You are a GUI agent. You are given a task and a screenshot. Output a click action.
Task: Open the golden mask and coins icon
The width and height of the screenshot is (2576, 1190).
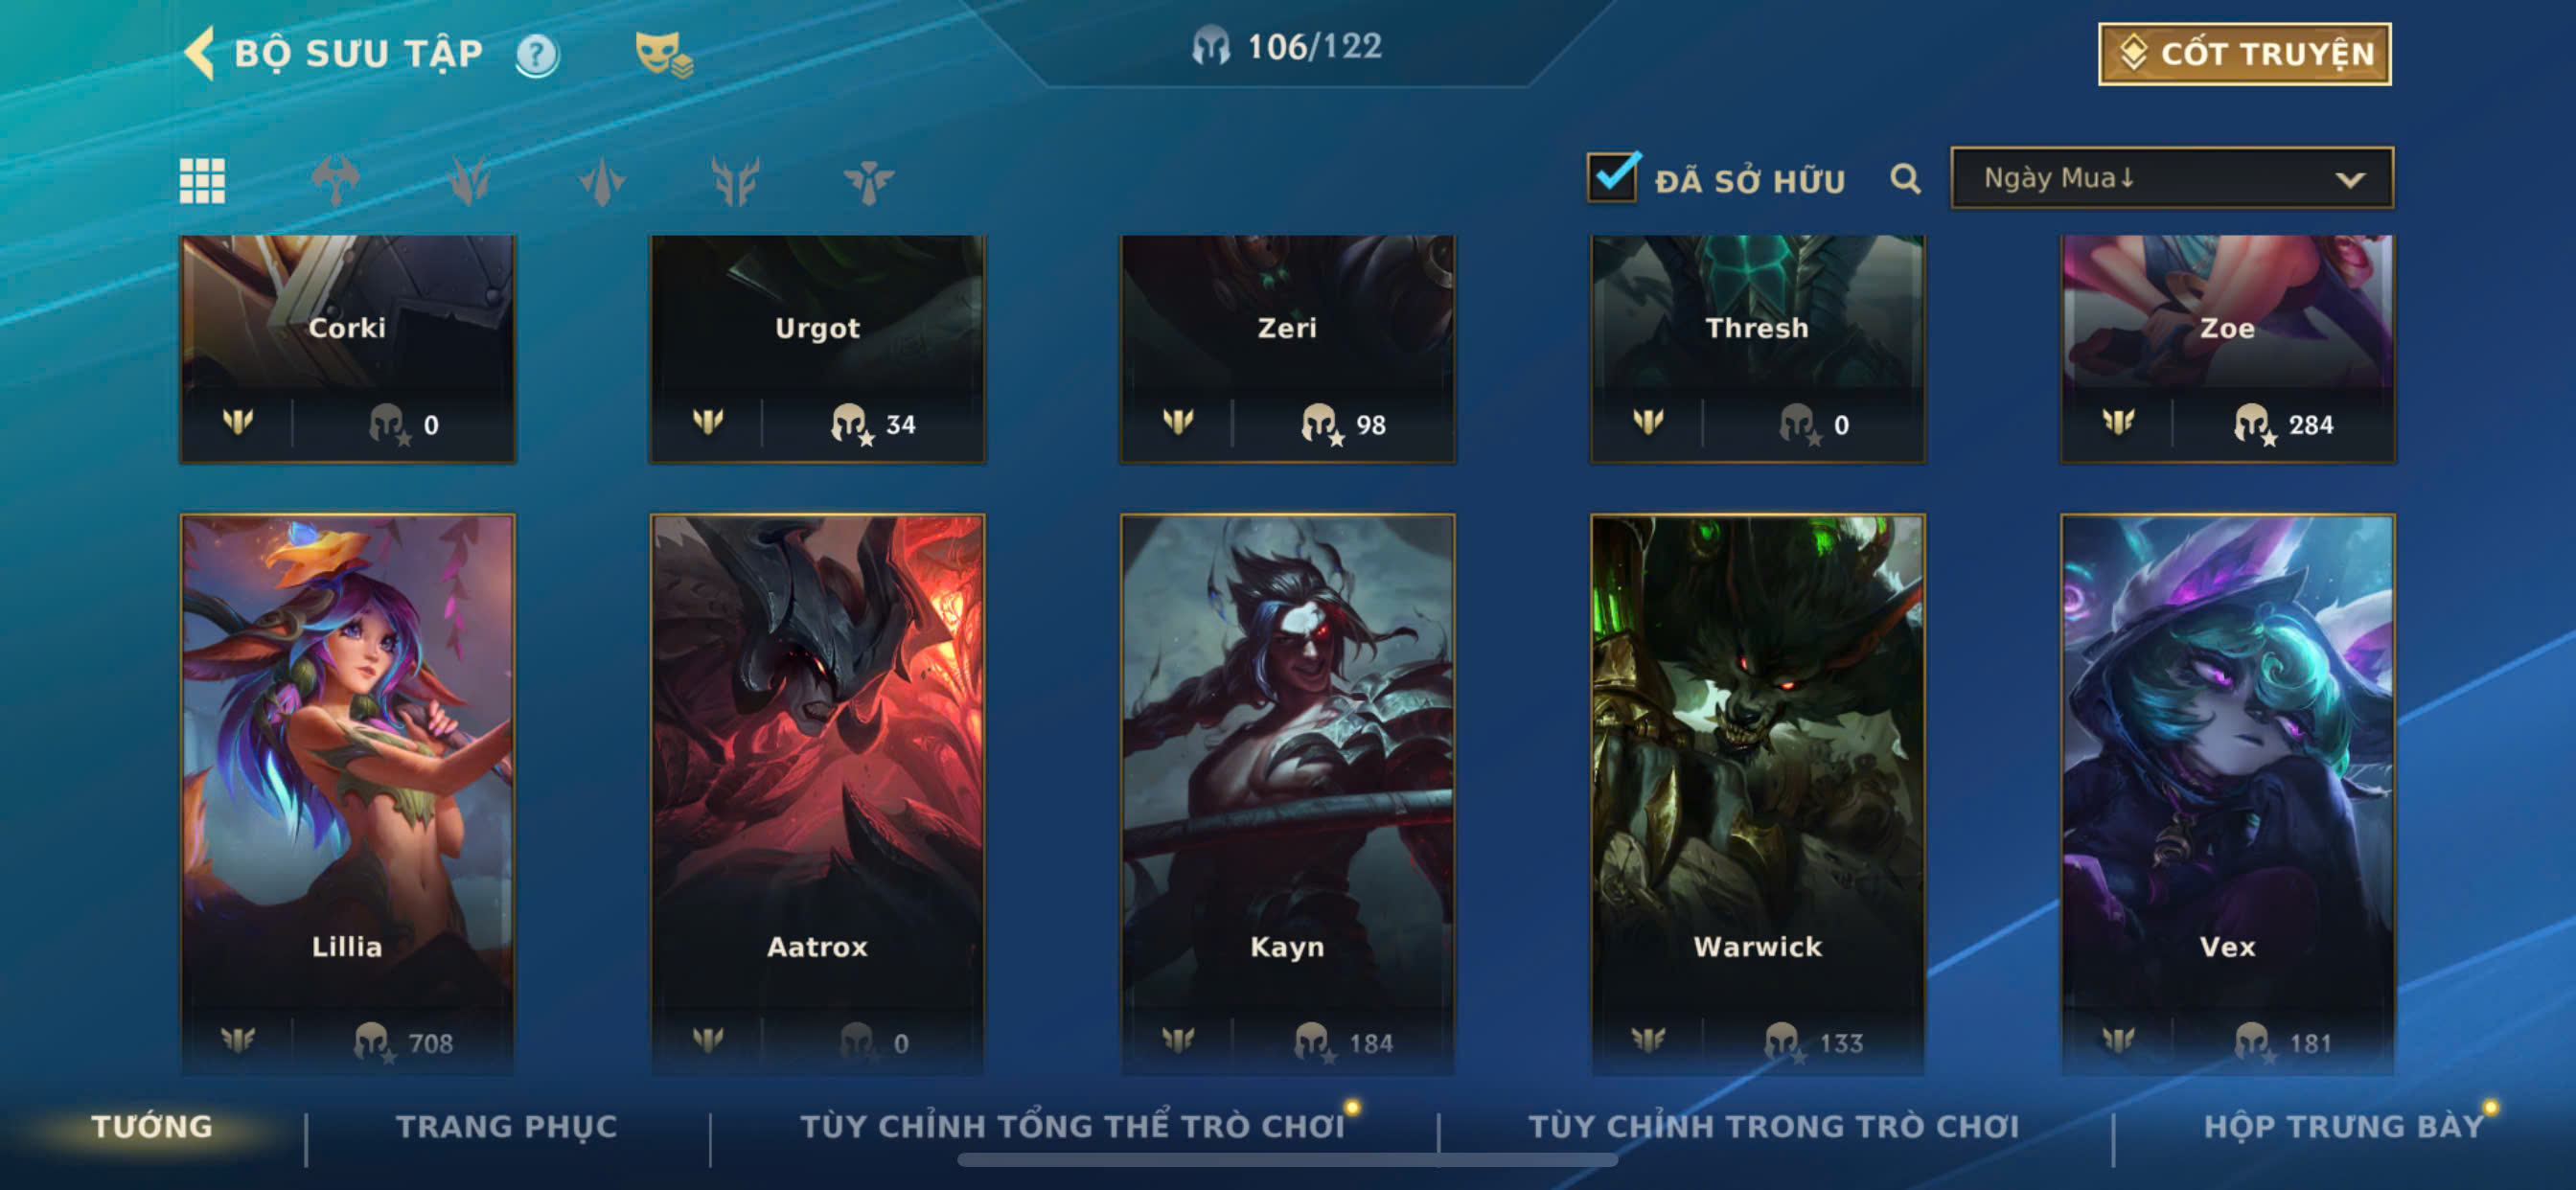click(664, 54)
